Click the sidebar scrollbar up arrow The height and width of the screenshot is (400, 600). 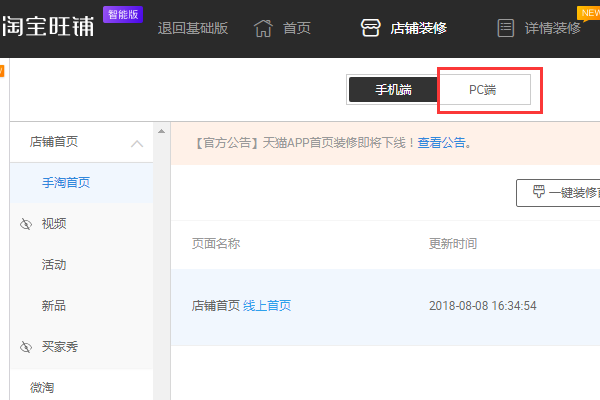click(160, 131)
